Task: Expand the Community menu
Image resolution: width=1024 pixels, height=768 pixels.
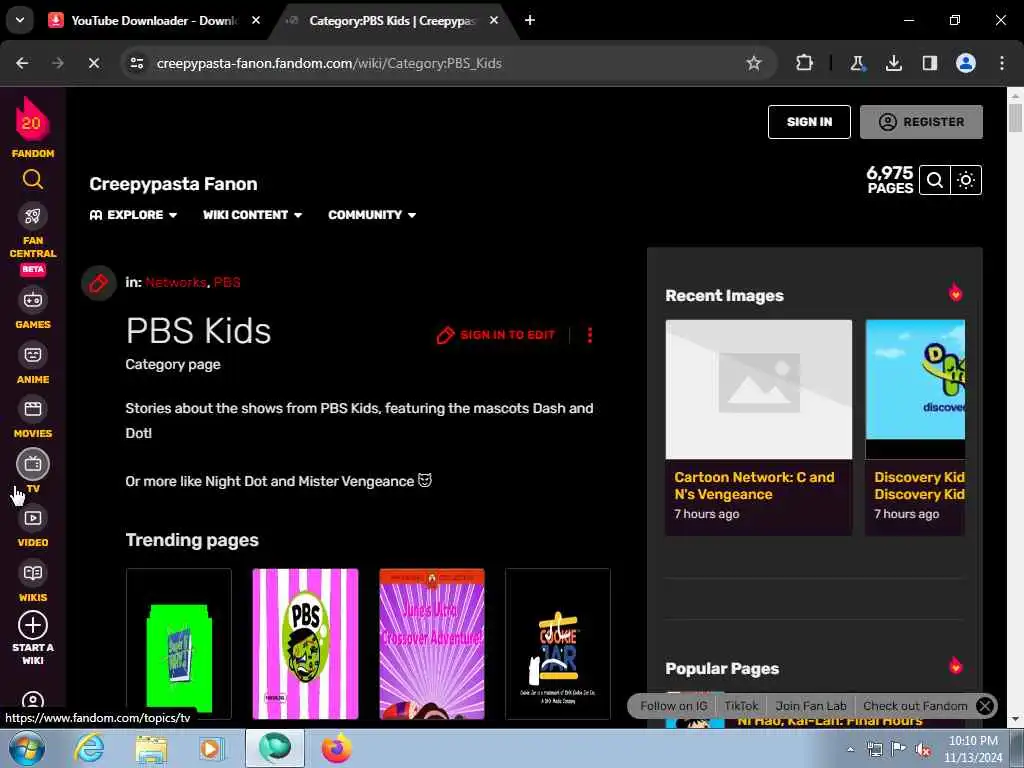Action: 372,215
